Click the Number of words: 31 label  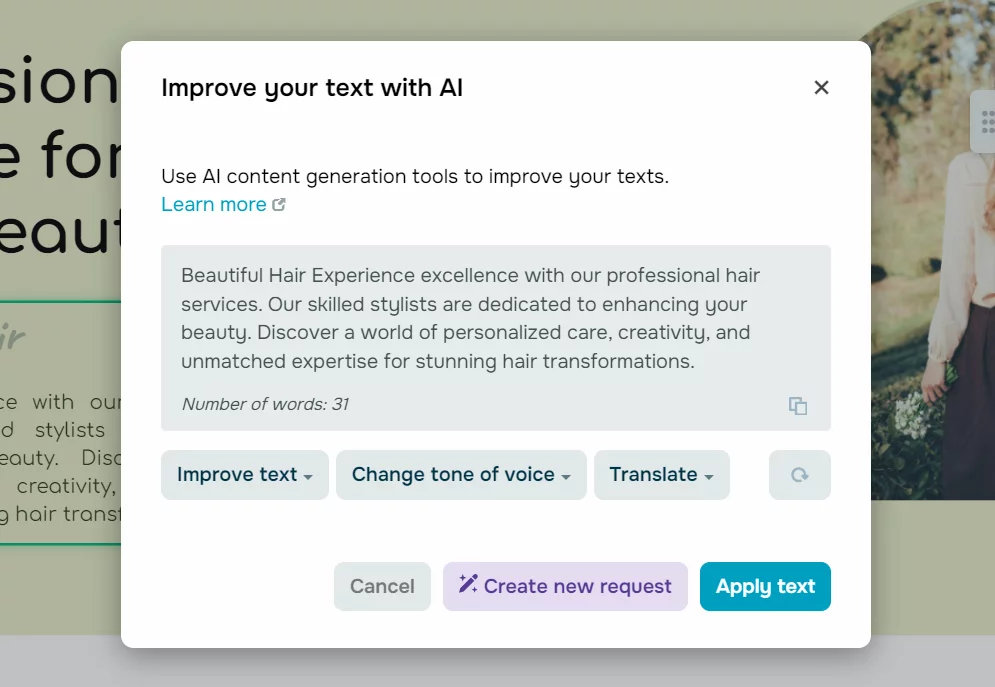[265, 404]
